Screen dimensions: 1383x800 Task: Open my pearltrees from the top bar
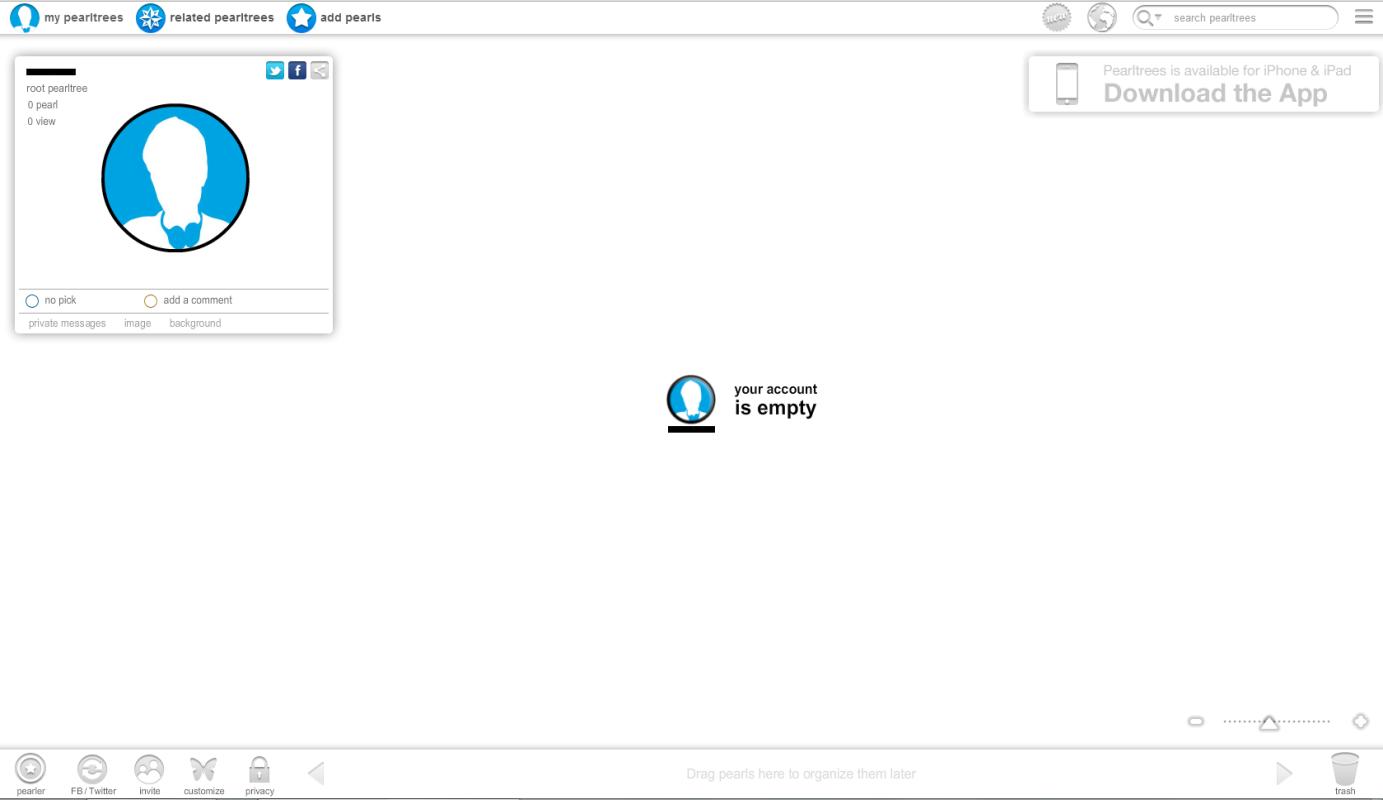click(x=66, y=17)
